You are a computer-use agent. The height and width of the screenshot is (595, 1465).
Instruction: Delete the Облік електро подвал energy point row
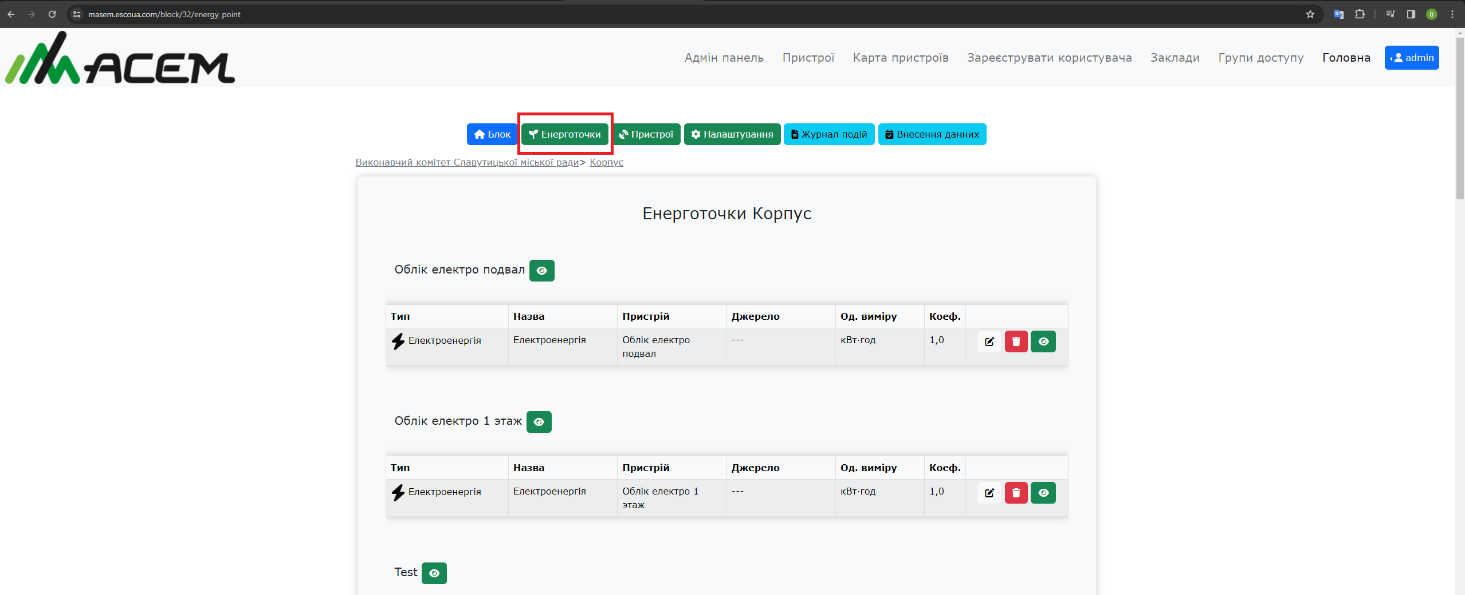(1016, 342)
